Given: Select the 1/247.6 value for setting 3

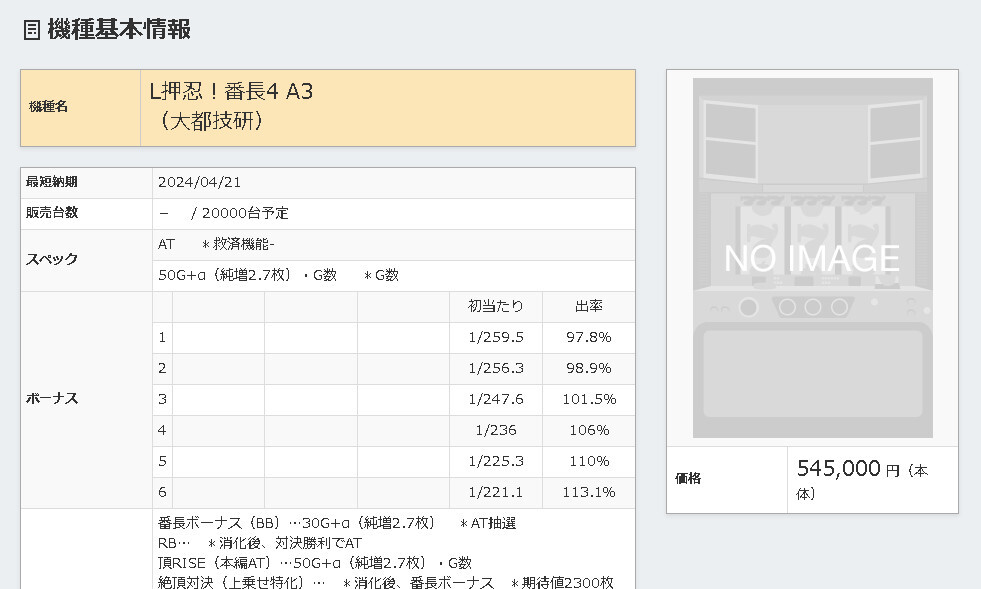Looking at the screenshot, I should pos(496,399).
